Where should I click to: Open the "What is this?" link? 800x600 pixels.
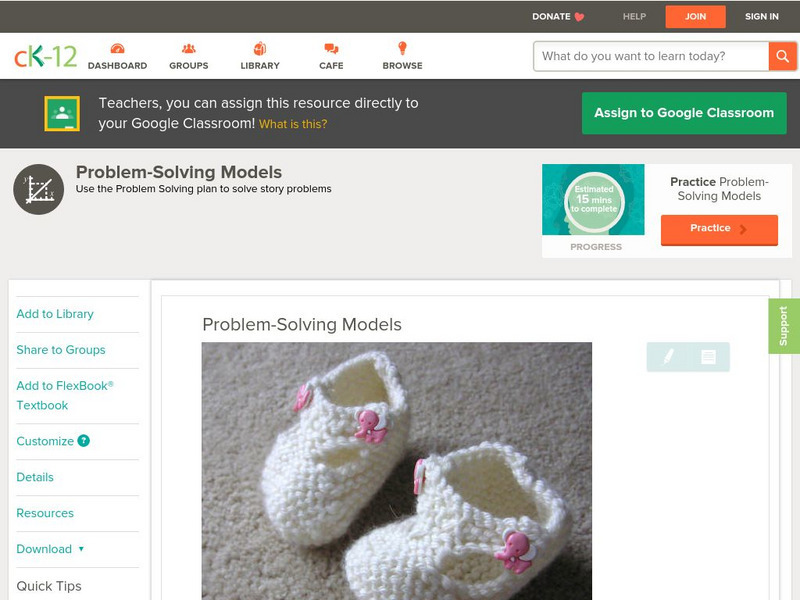(x=293, y=124)
